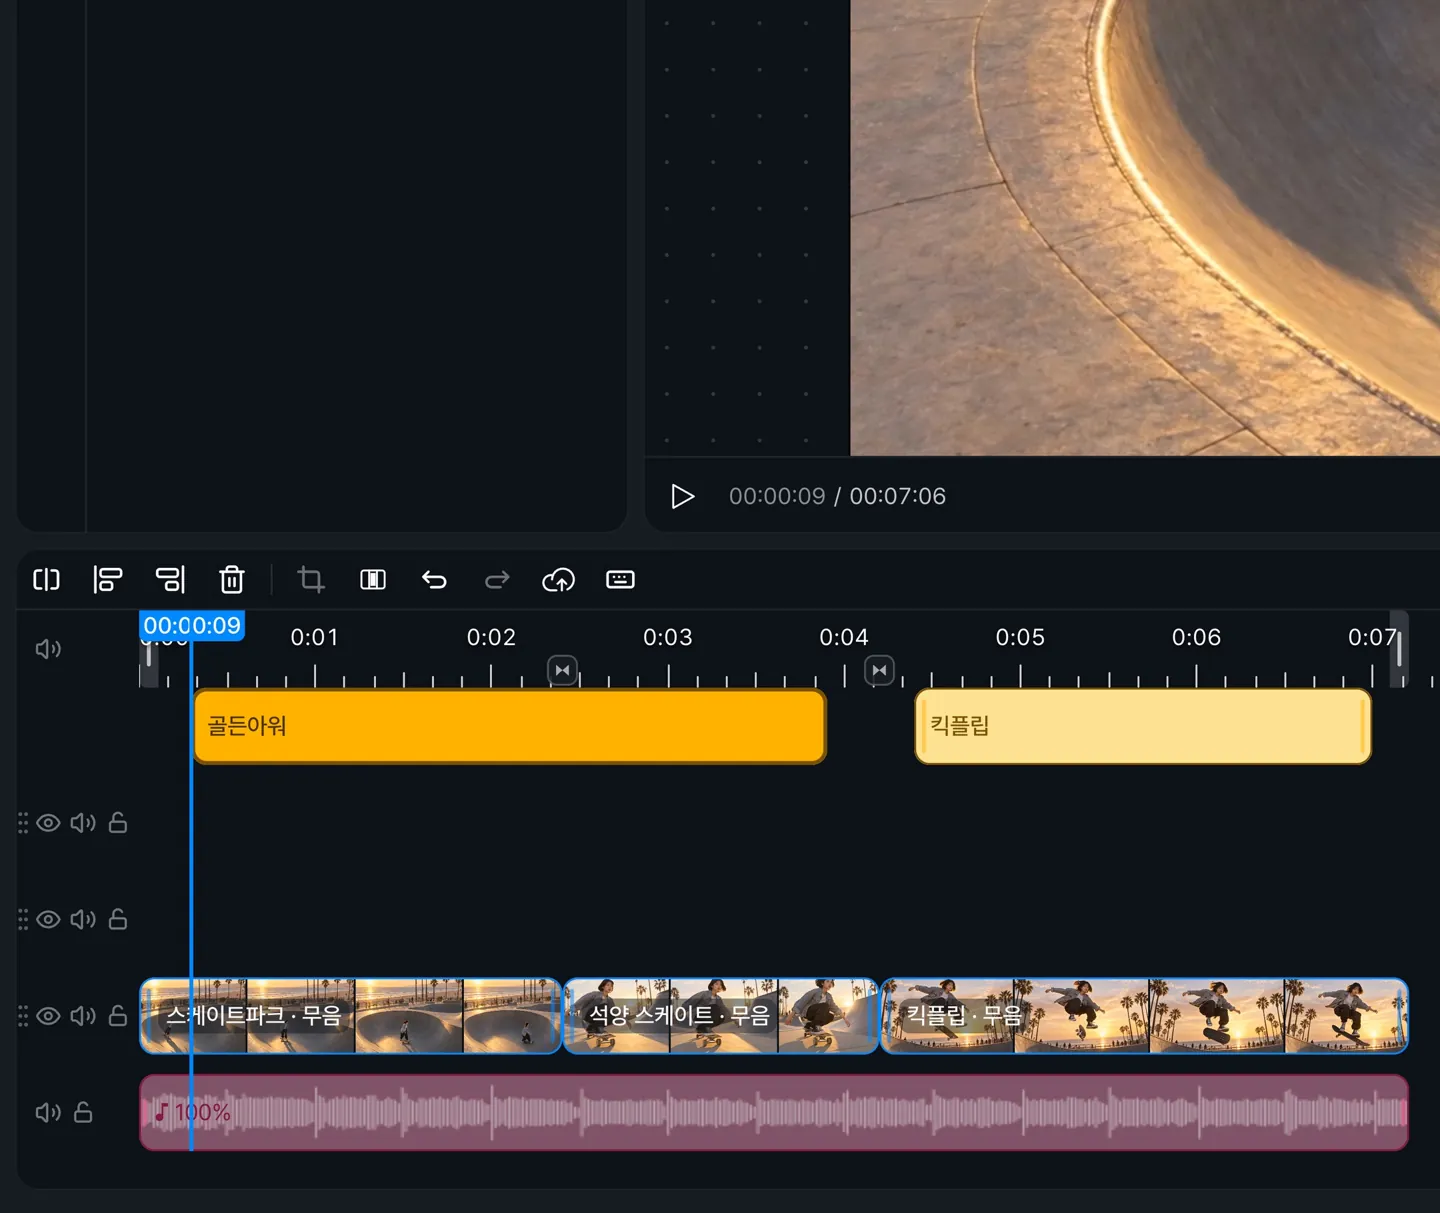
Task: Redo the last undone edit
Action: 497,580
